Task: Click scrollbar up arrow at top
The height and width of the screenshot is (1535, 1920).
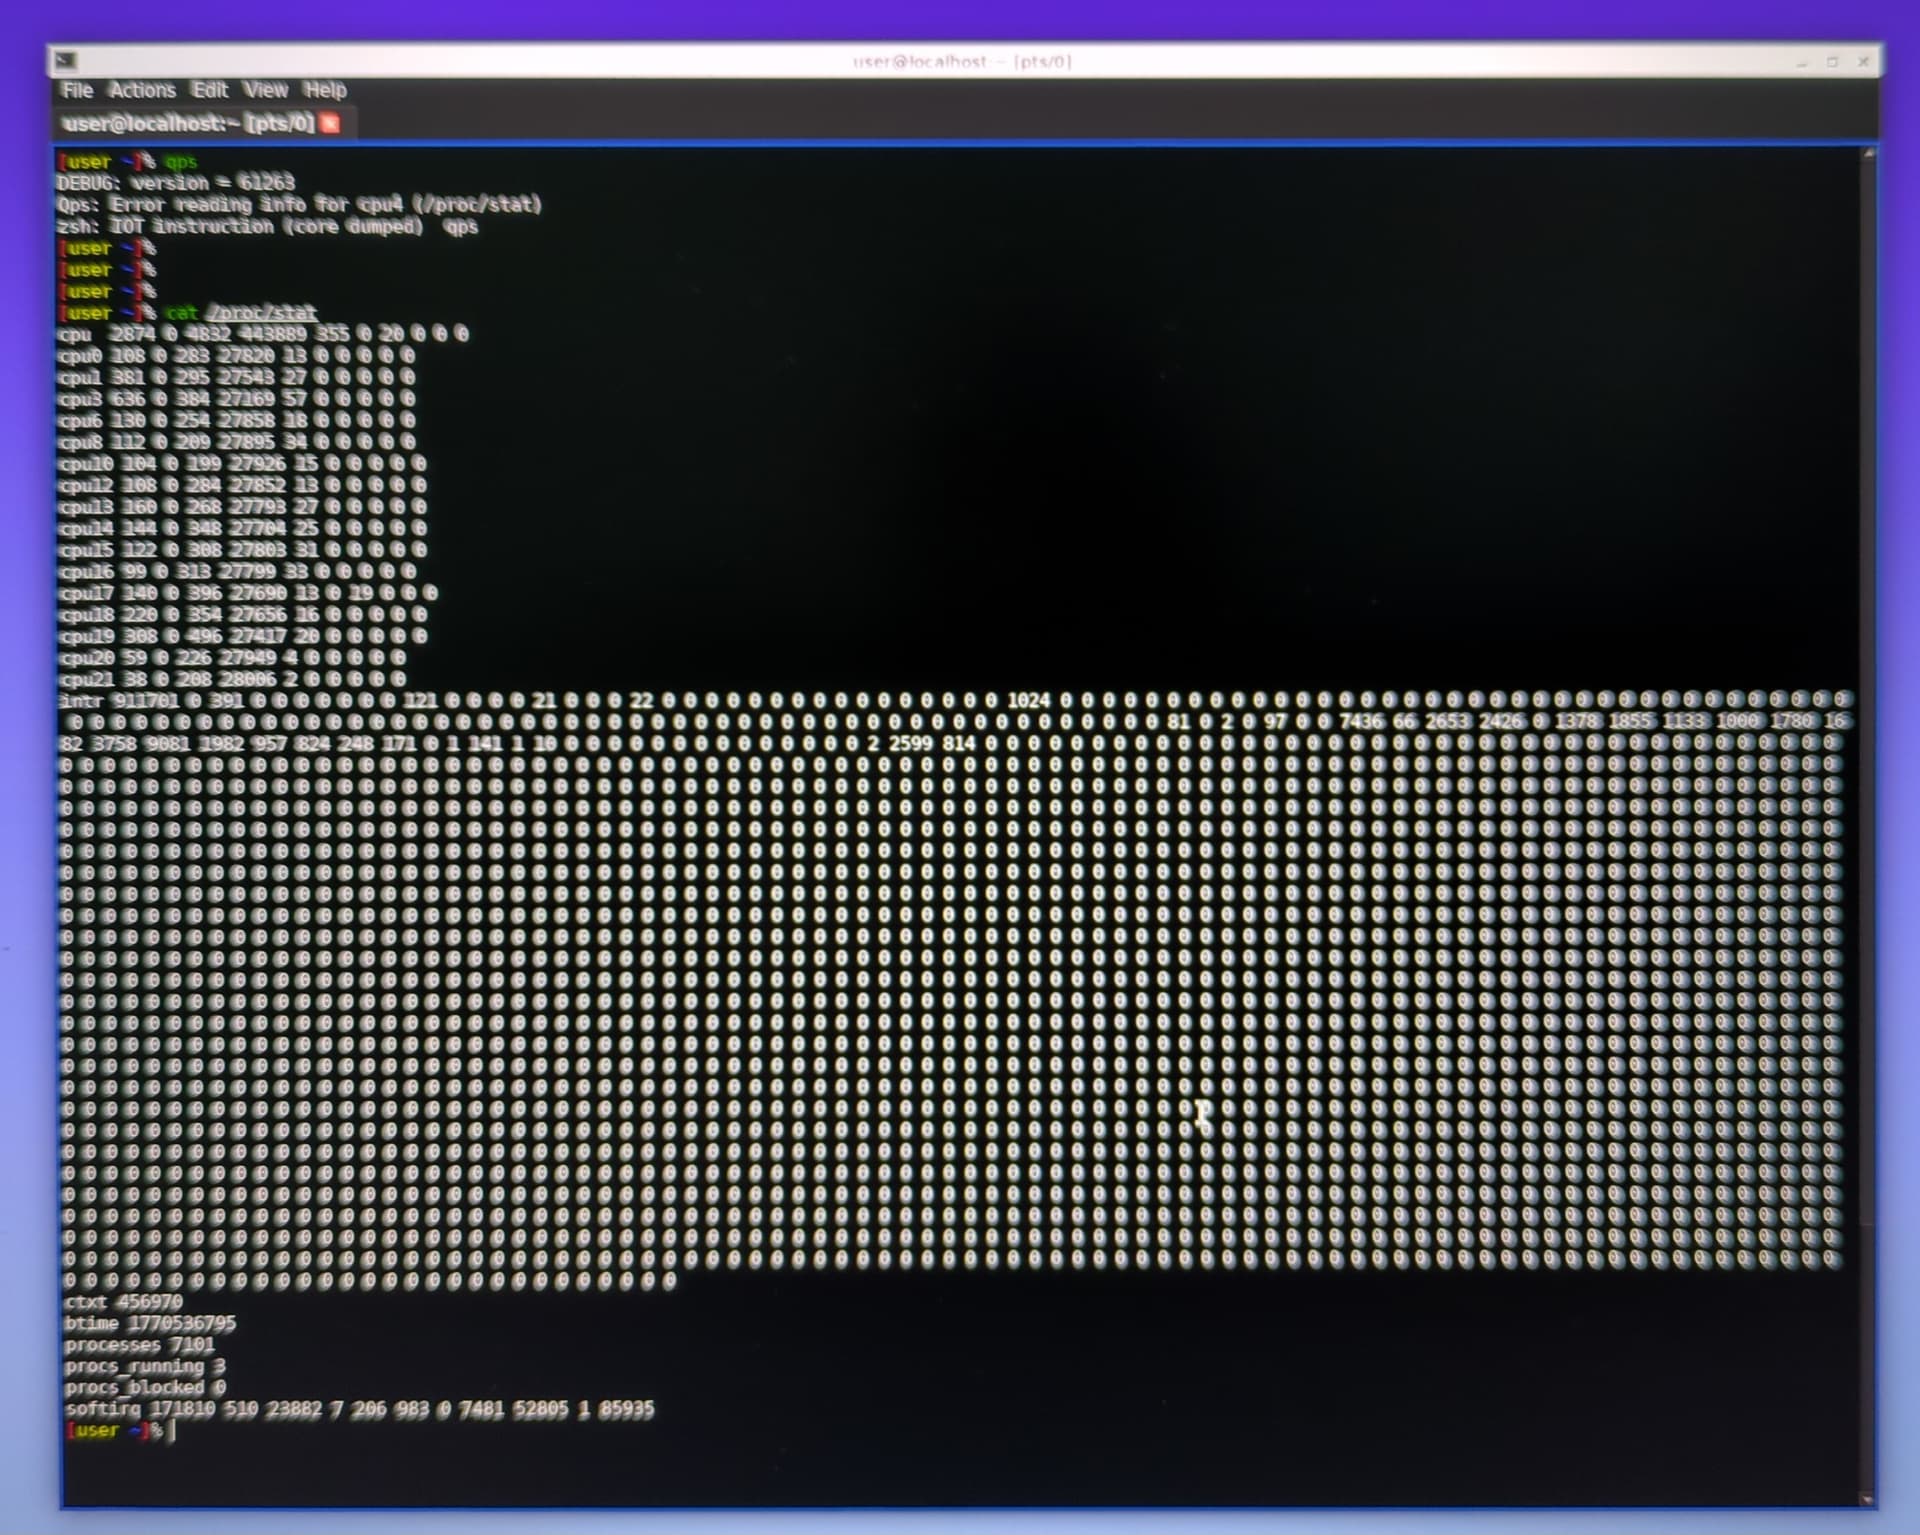Action: point(1868,154)
